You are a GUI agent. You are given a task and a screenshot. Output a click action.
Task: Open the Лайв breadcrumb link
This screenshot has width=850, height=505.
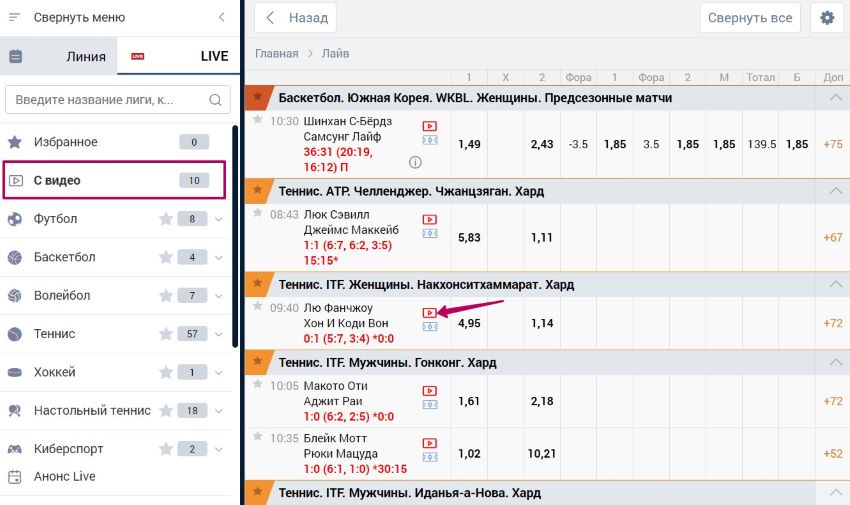[x=336, y=54]
